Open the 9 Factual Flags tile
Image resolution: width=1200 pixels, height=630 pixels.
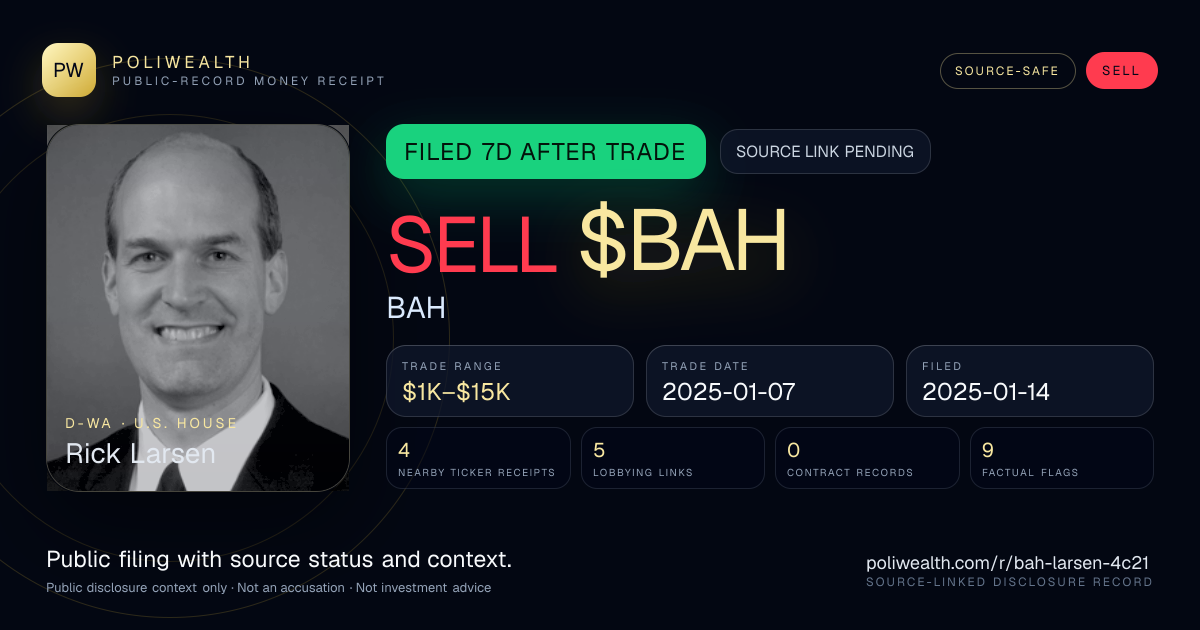click(x=1062, y=458)
